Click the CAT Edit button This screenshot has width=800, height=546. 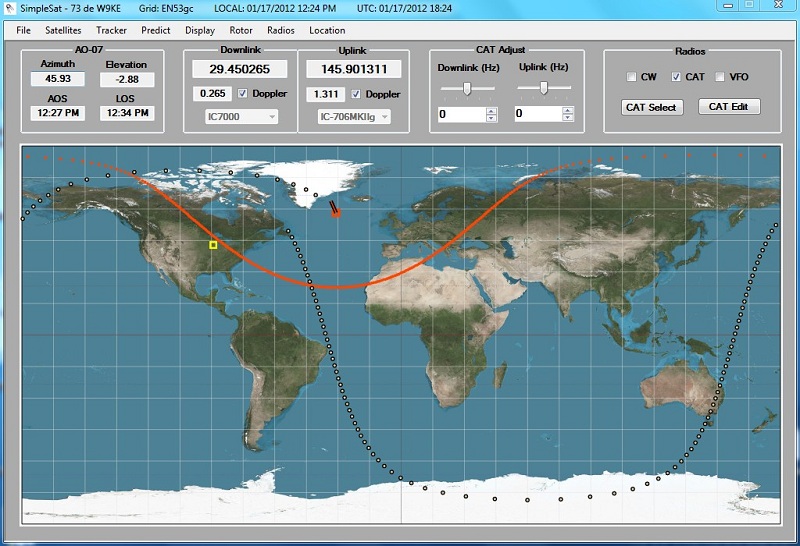coord(729,107)
